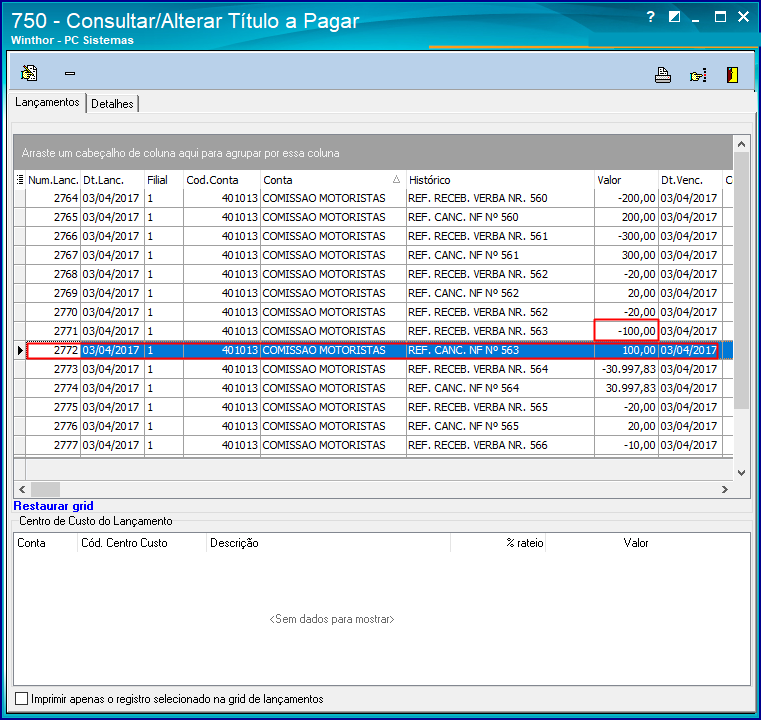Click the Conta header in Centro de Custo
The image size is (761, 720).
[x=46, y=543]
